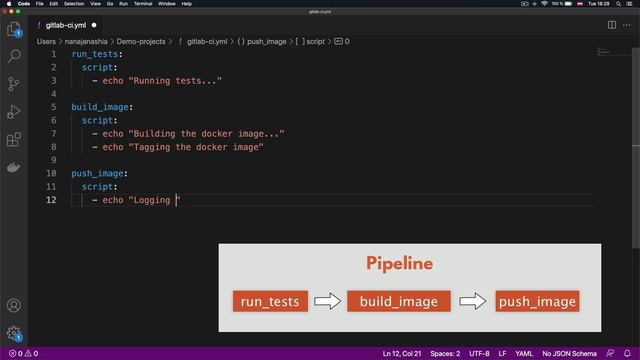Click the "Tagging the docker image" string
640x360 pixels.
point(196,147)
